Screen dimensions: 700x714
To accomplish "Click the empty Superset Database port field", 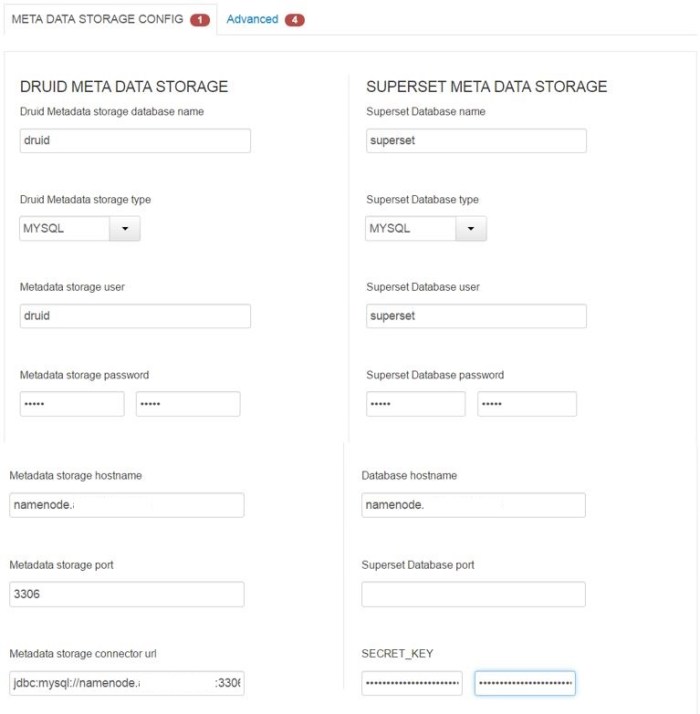I will pyautogui.click(x=473, y=594).
